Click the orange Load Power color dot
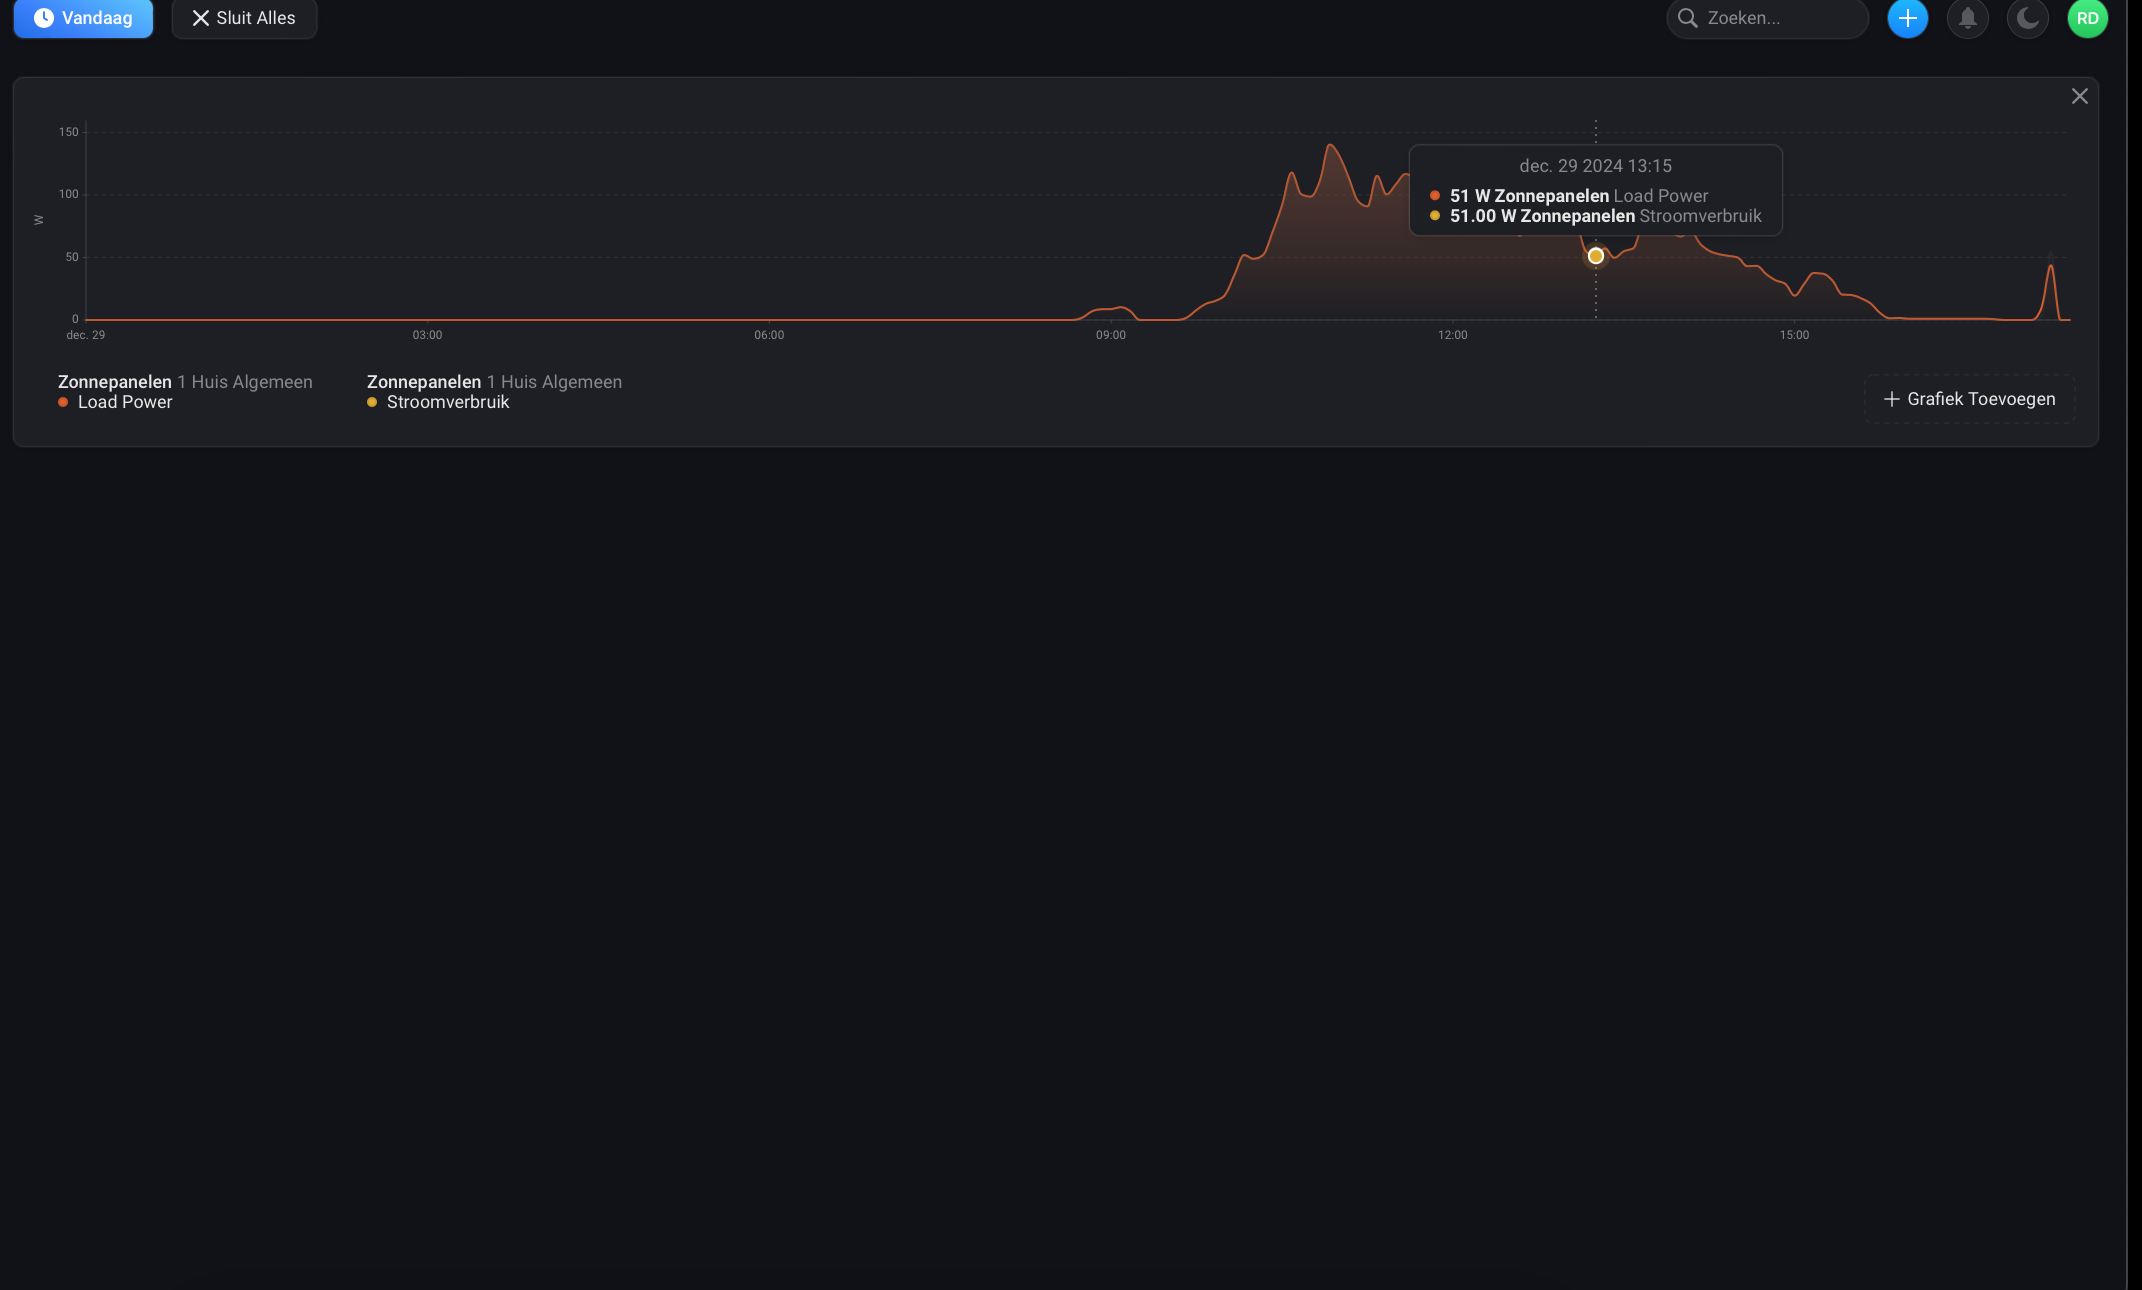This screenshot has height=1290, width=2142. (x=63, y=402)
